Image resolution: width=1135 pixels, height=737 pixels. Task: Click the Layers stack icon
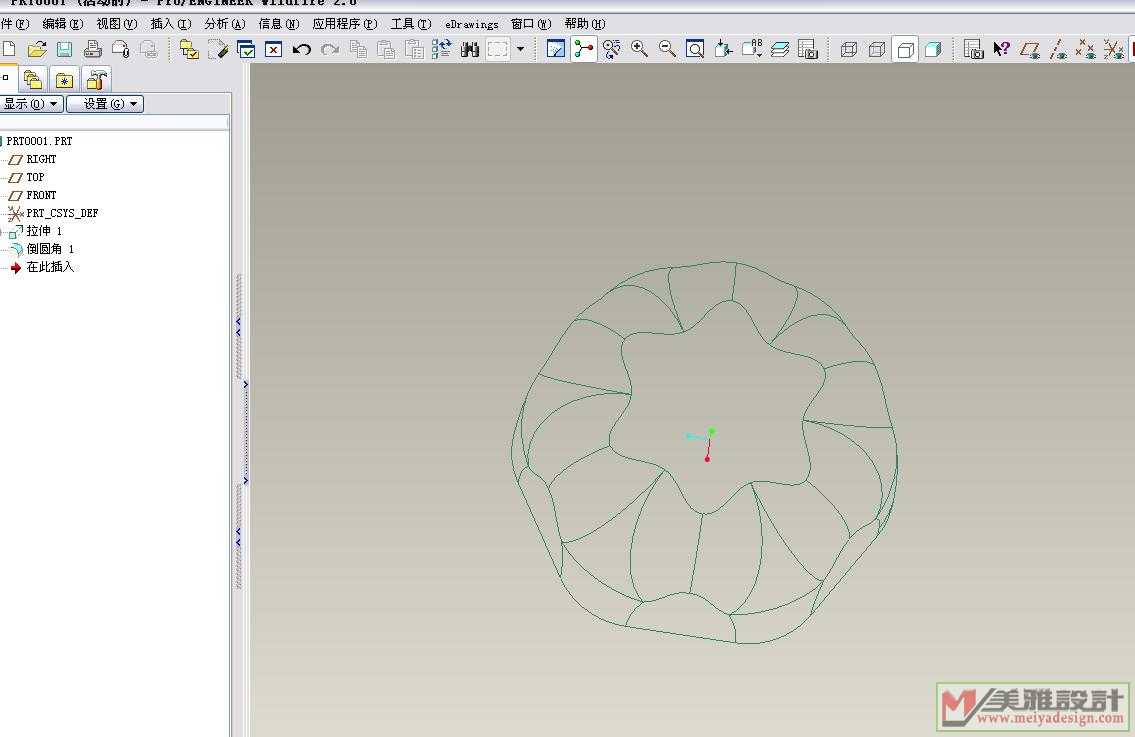(780, 49)
